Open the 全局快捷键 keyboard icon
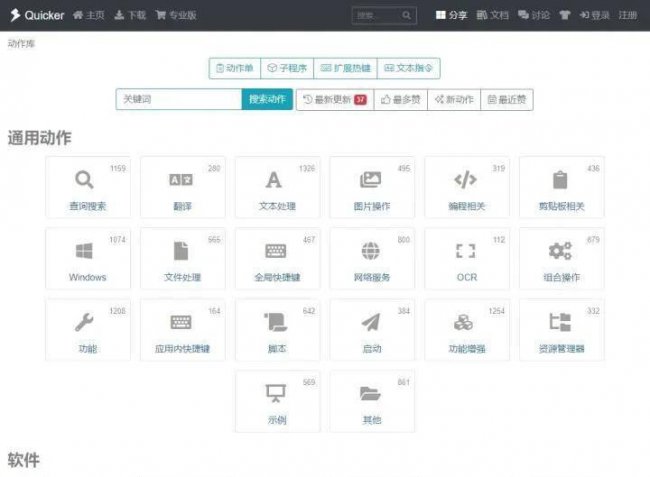This screenshot has width=650, height=477. click(x=276, y=251)
